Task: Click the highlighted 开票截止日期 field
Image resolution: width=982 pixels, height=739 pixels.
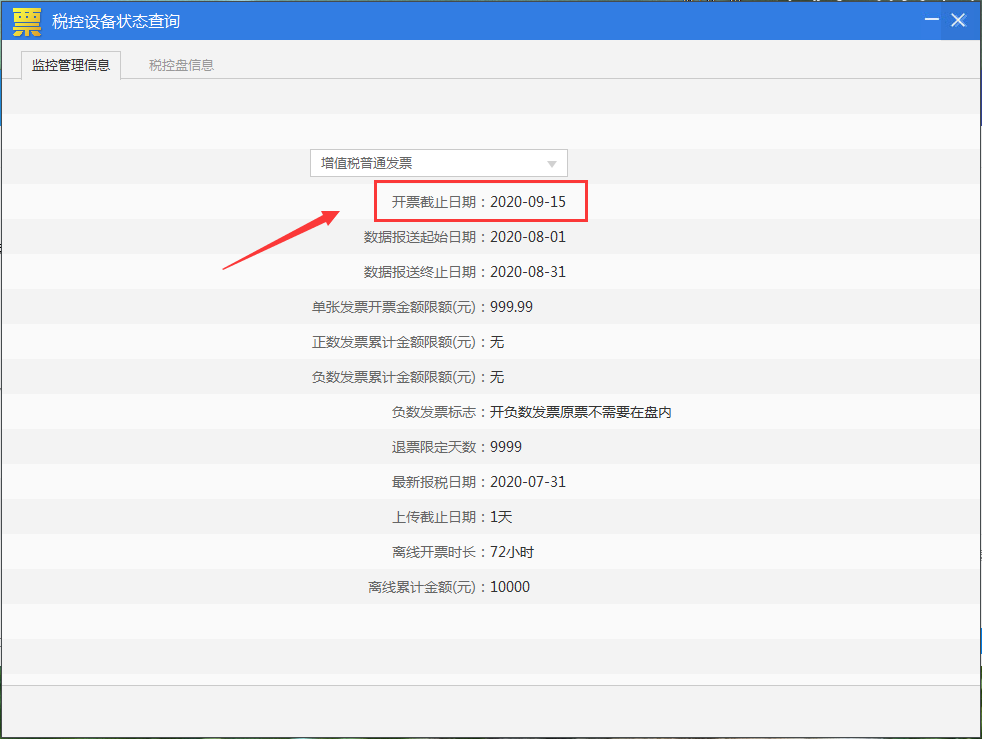Action: pos(480,201)
